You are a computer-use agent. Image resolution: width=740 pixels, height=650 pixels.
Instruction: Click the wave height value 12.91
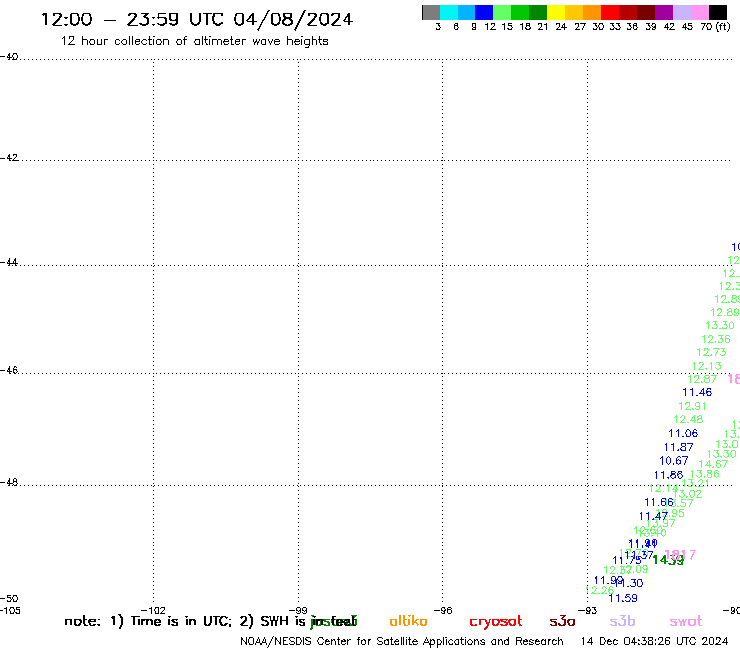(692, 406)
